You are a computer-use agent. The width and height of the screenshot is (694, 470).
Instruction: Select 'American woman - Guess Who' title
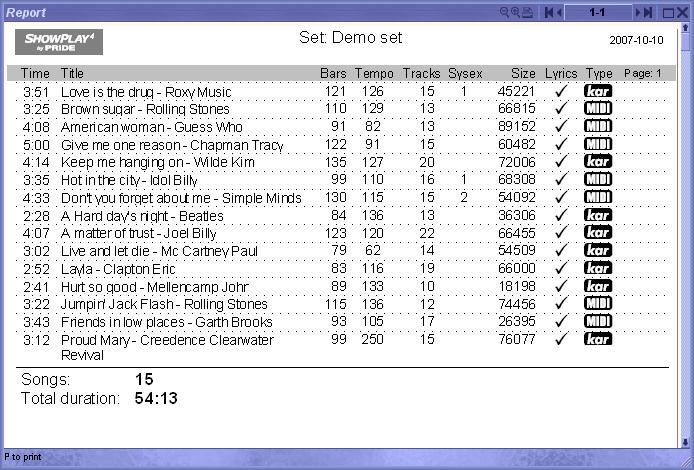coord(152,127)
